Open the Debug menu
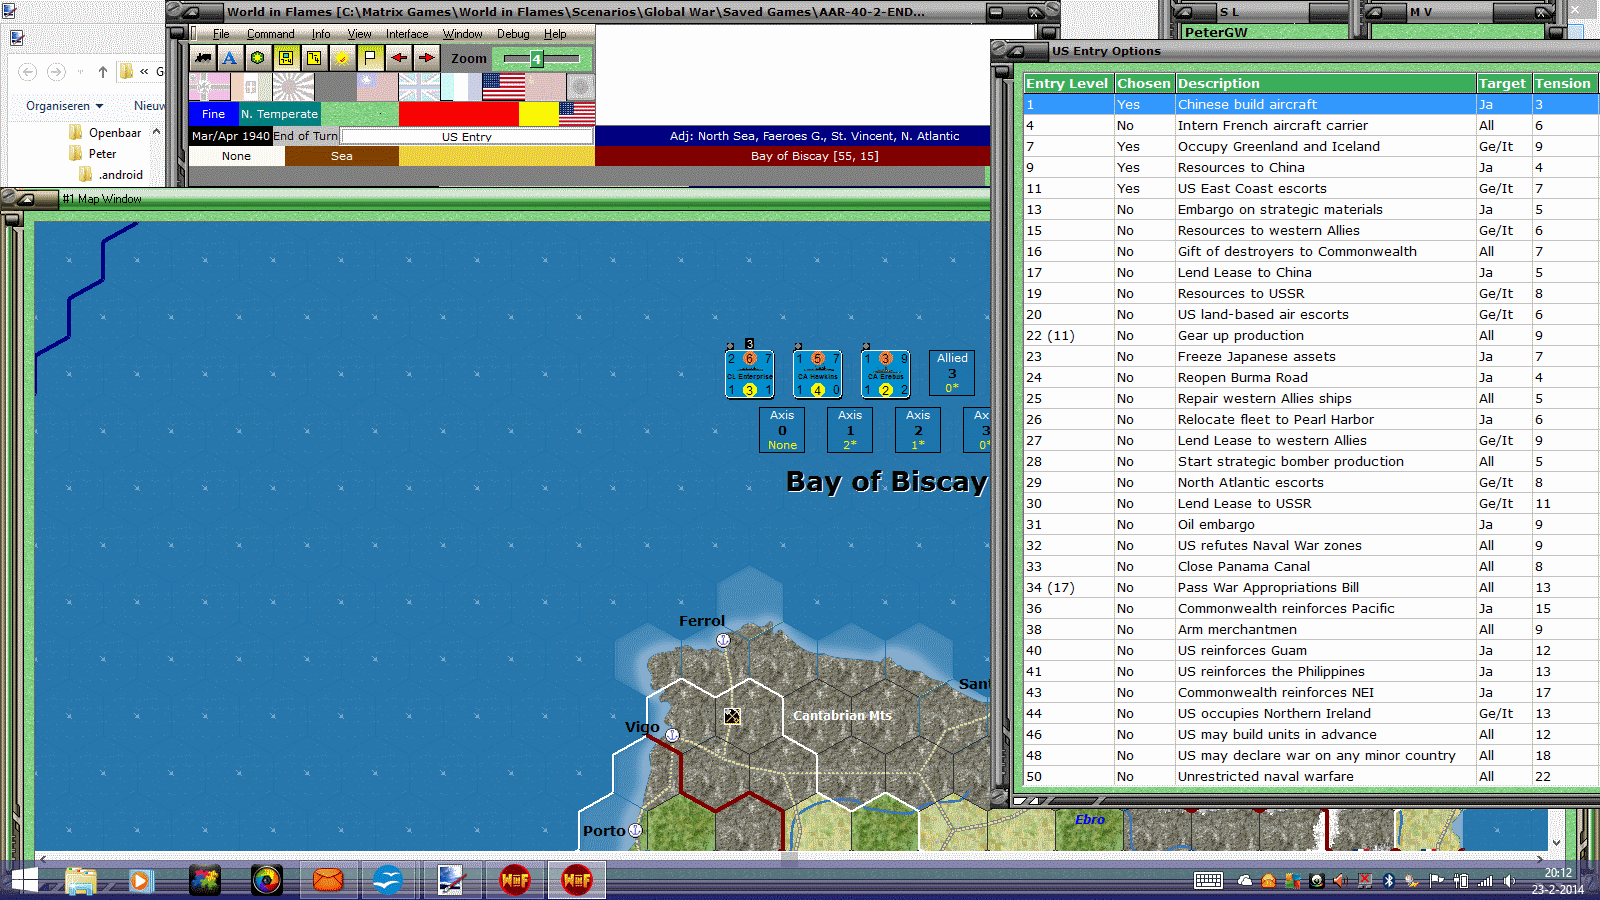The height and width of the screenshot is (900, 1600). coord(513,34)
